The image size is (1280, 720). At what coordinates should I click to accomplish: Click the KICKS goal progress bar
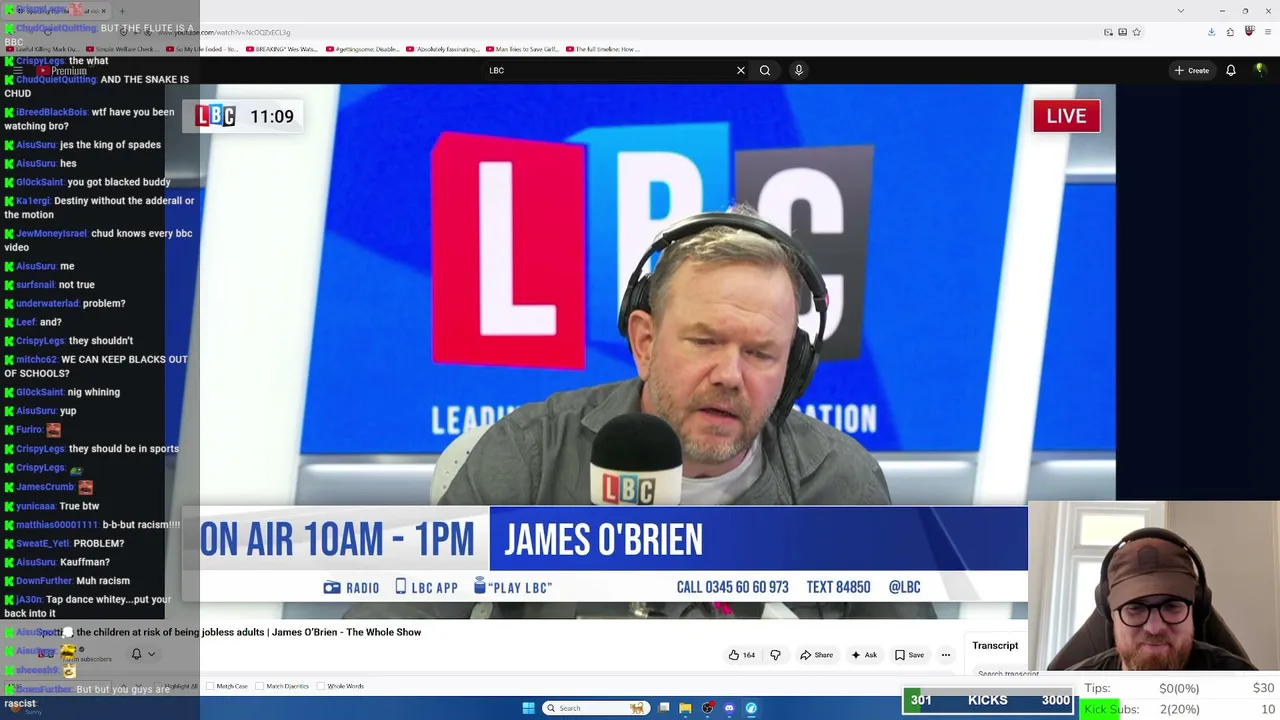pos(988,701)
